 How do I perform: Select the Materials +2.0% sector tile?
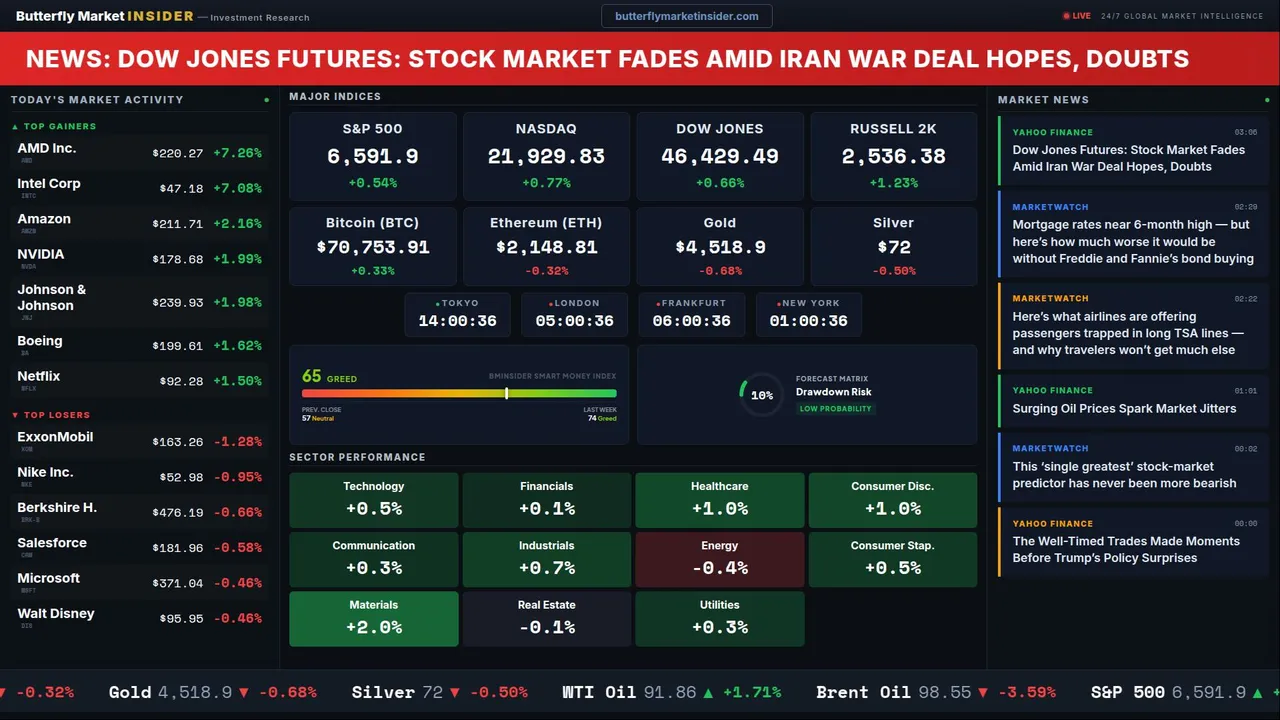[374, 618]
